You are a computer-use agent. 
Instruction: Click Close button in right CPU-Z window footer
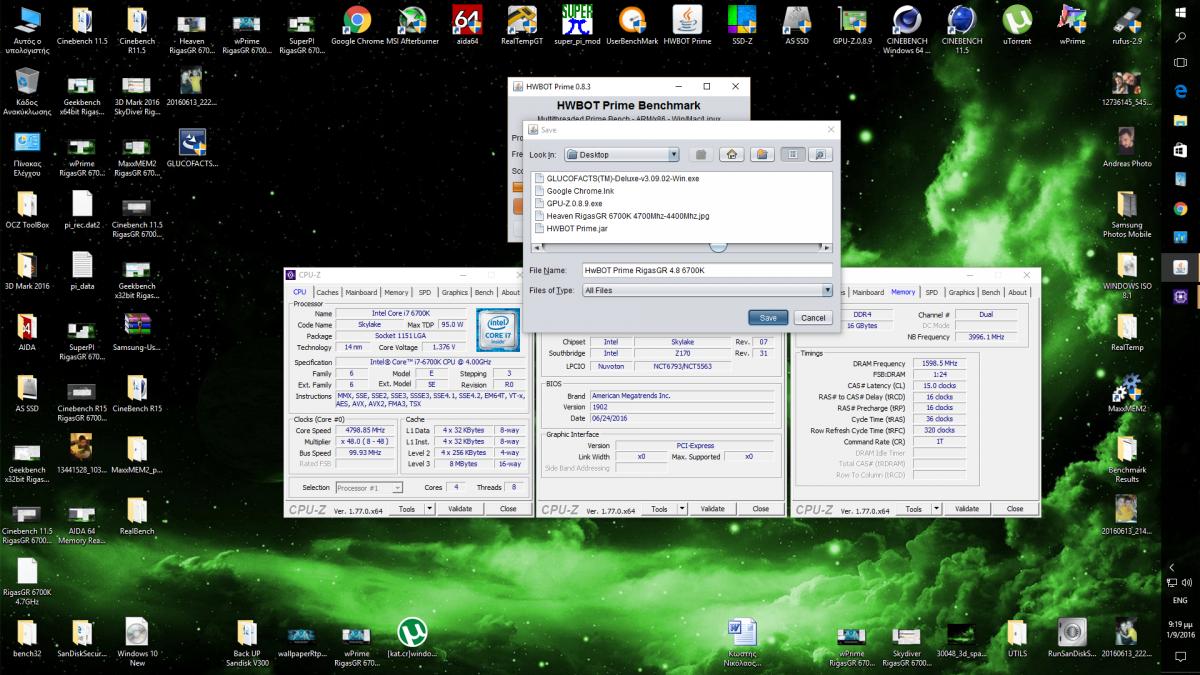(1015, 508)
